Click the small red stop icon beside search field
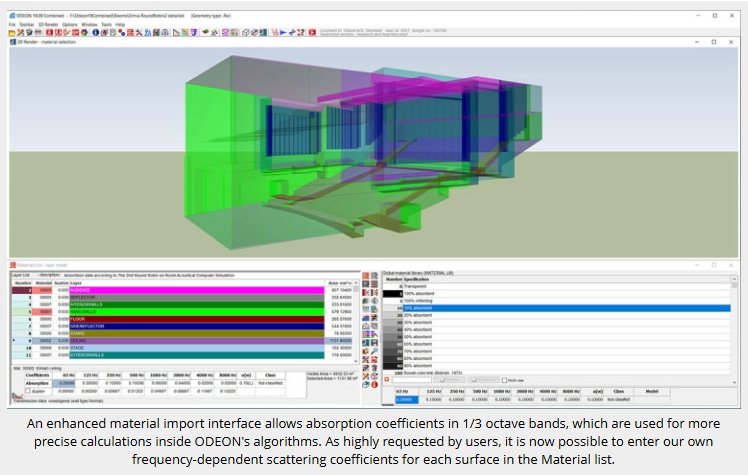Screen dimensions: 748x475 [387, 380]
